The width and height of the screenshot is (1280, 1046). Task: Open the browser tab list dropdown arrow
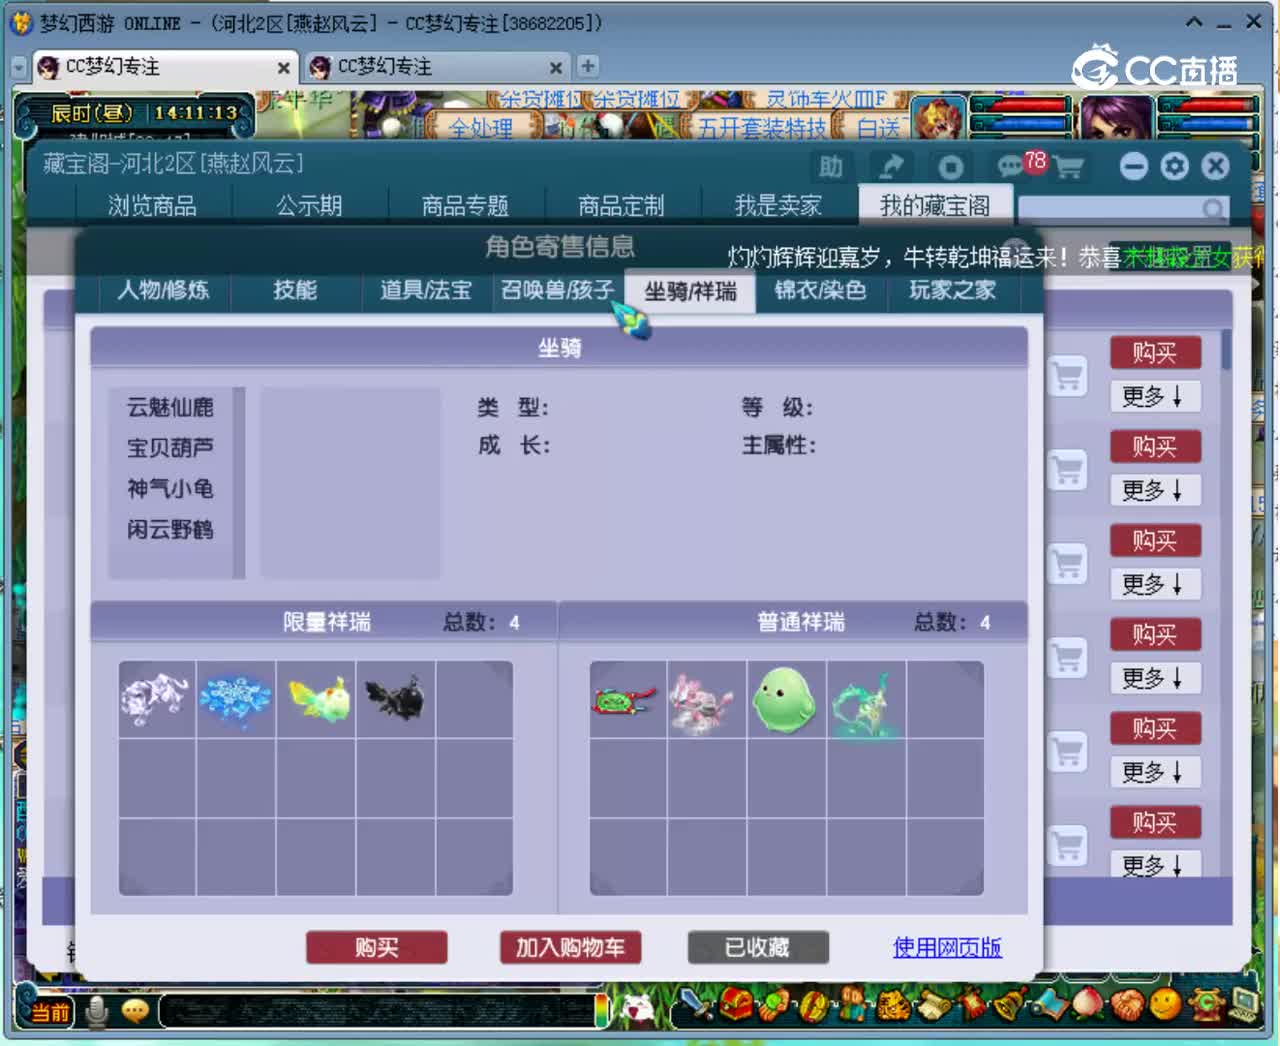18,67
